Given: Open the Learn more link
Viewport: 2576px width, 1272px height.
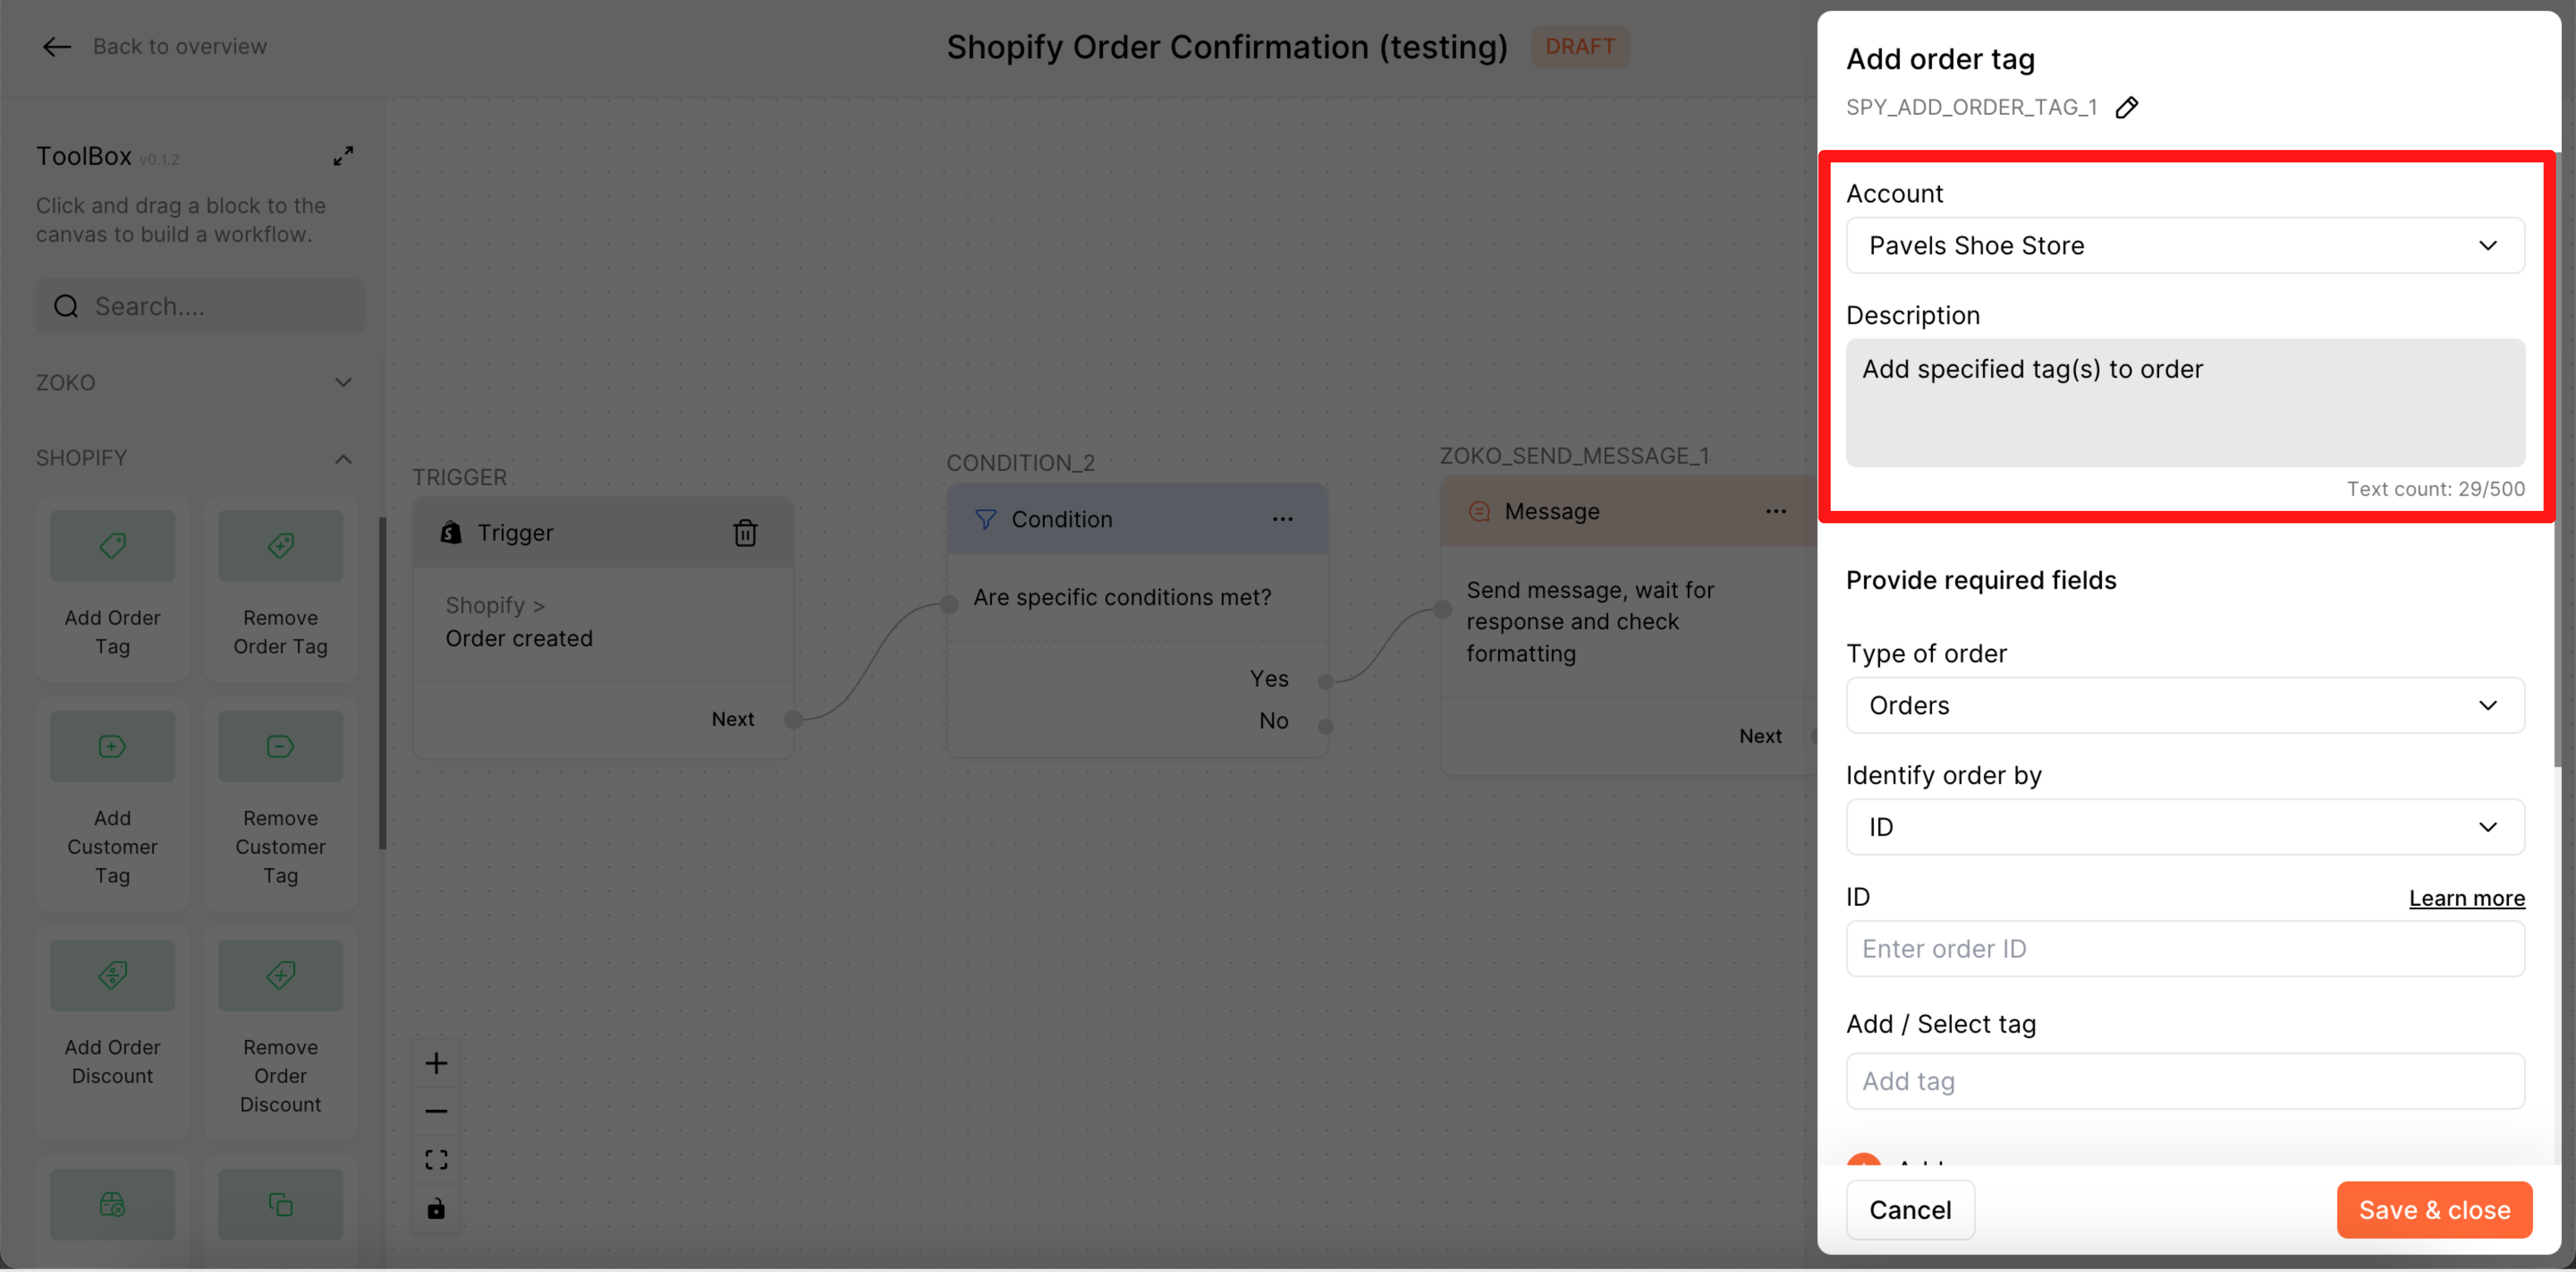Looking at the screenshot, I should (x=2466, y=898).
